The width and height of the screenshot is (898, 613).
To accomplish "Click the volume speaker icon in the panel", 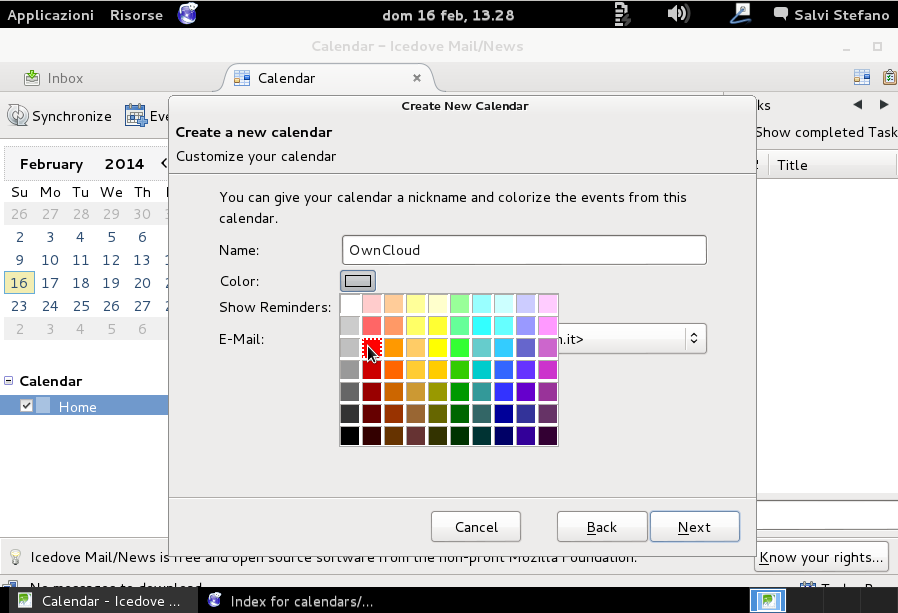I will coord(678,14).
